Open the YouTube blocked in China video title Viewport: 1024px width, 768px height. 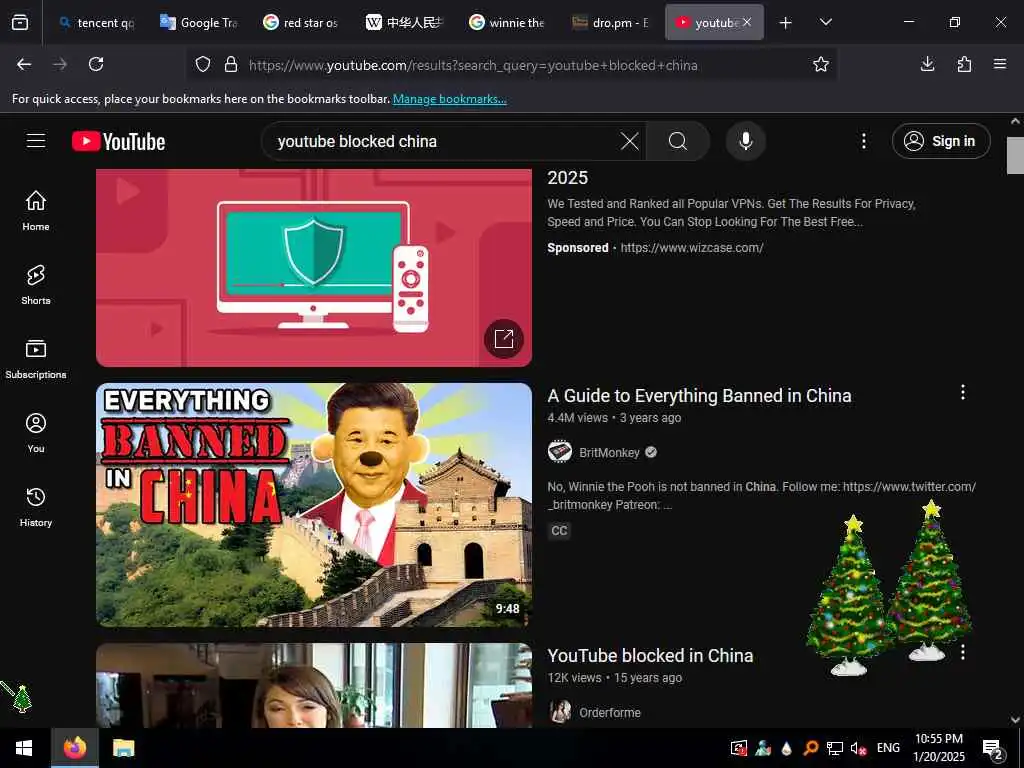650,656
